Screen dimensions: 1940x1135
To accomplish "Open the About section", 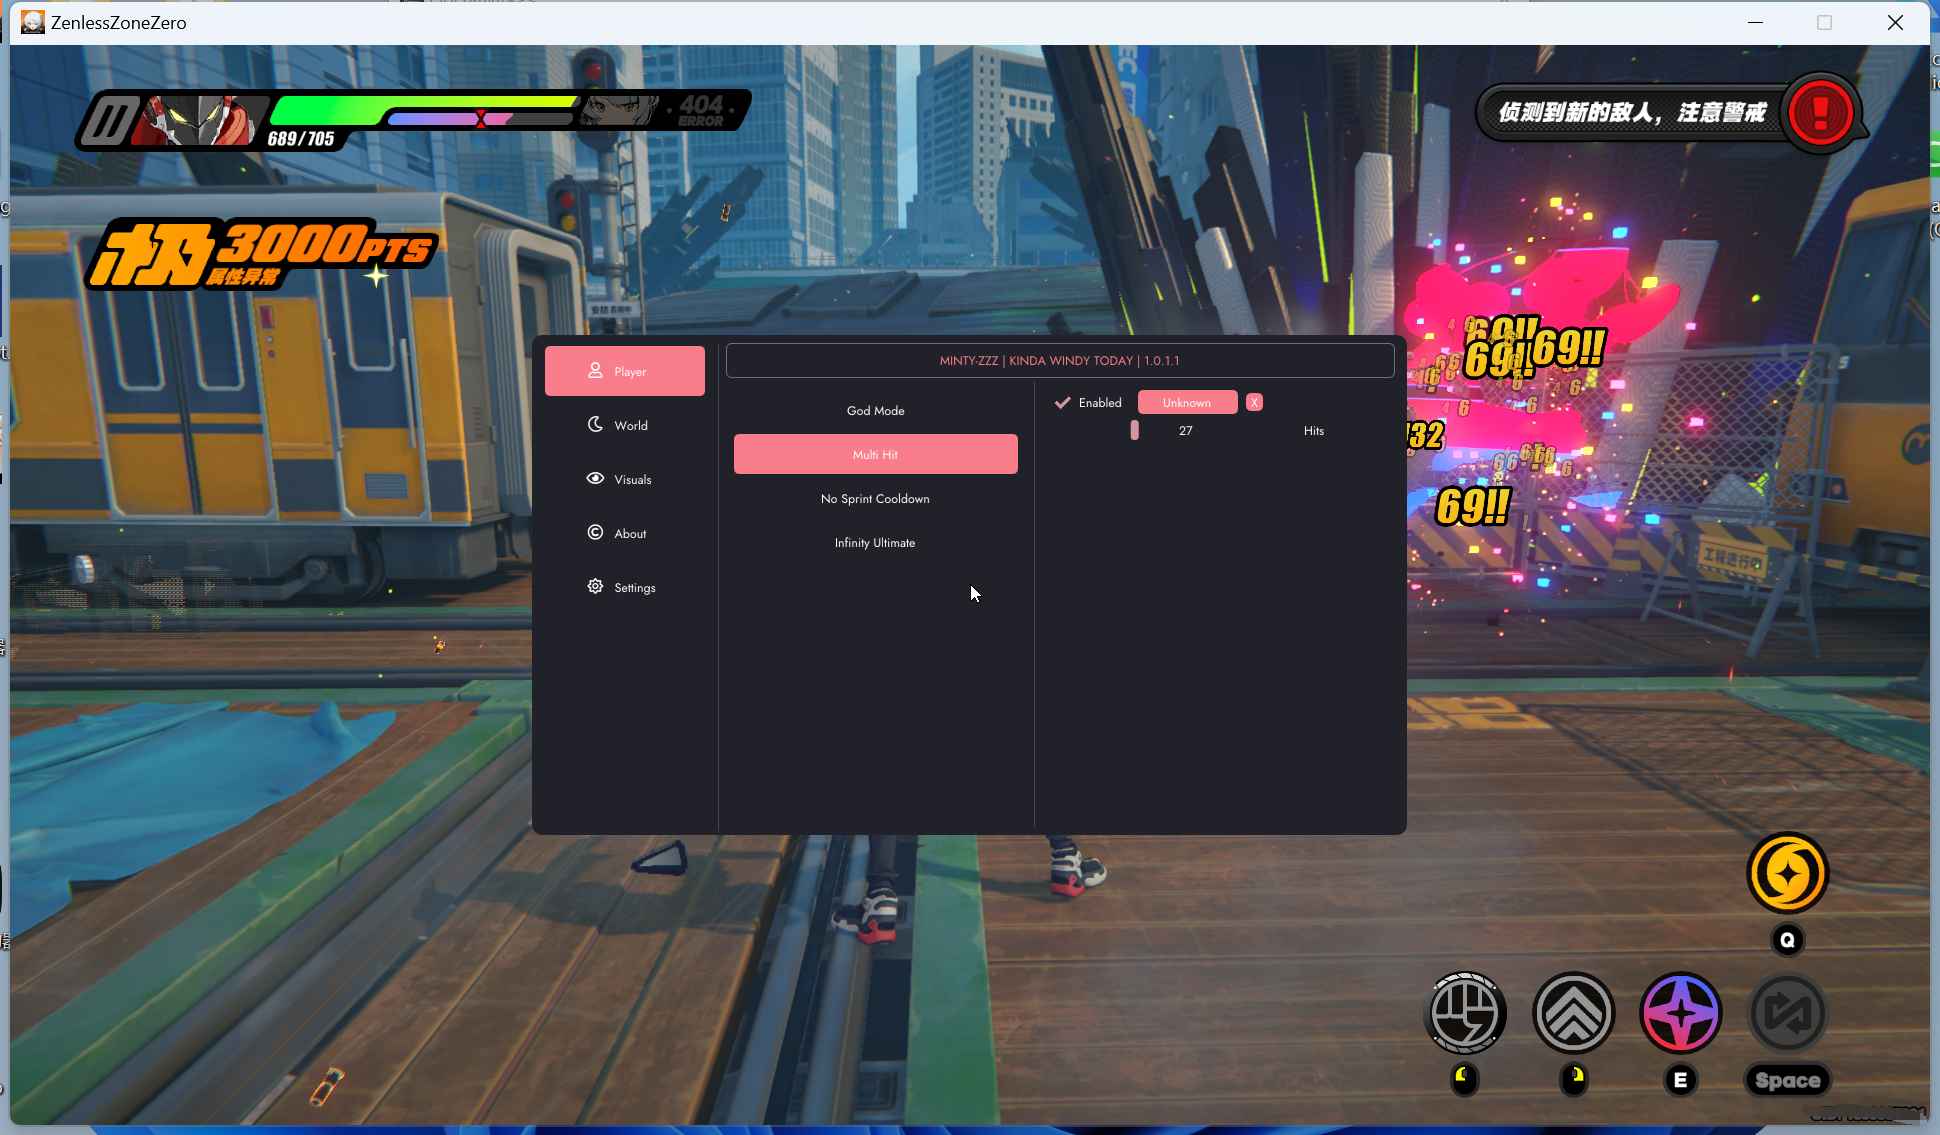I will coord(630,532).
